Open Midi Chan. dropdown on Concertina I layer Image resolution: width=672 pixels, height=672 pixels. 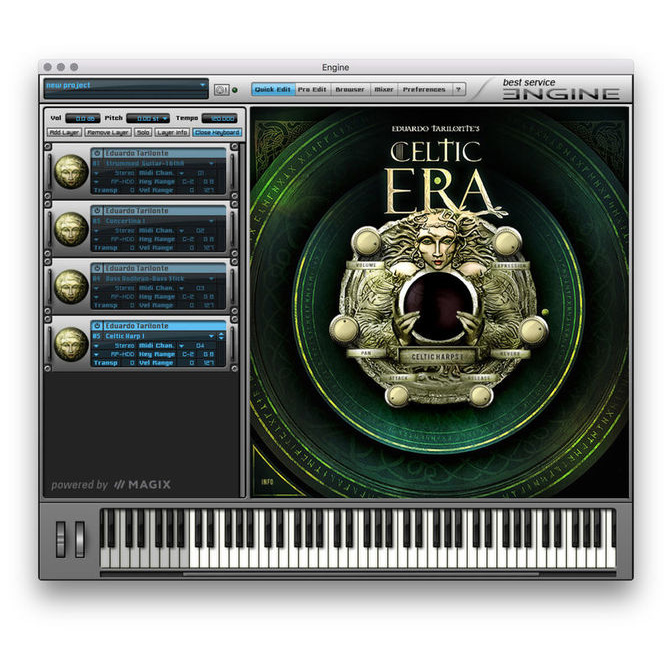pos(181,231)
